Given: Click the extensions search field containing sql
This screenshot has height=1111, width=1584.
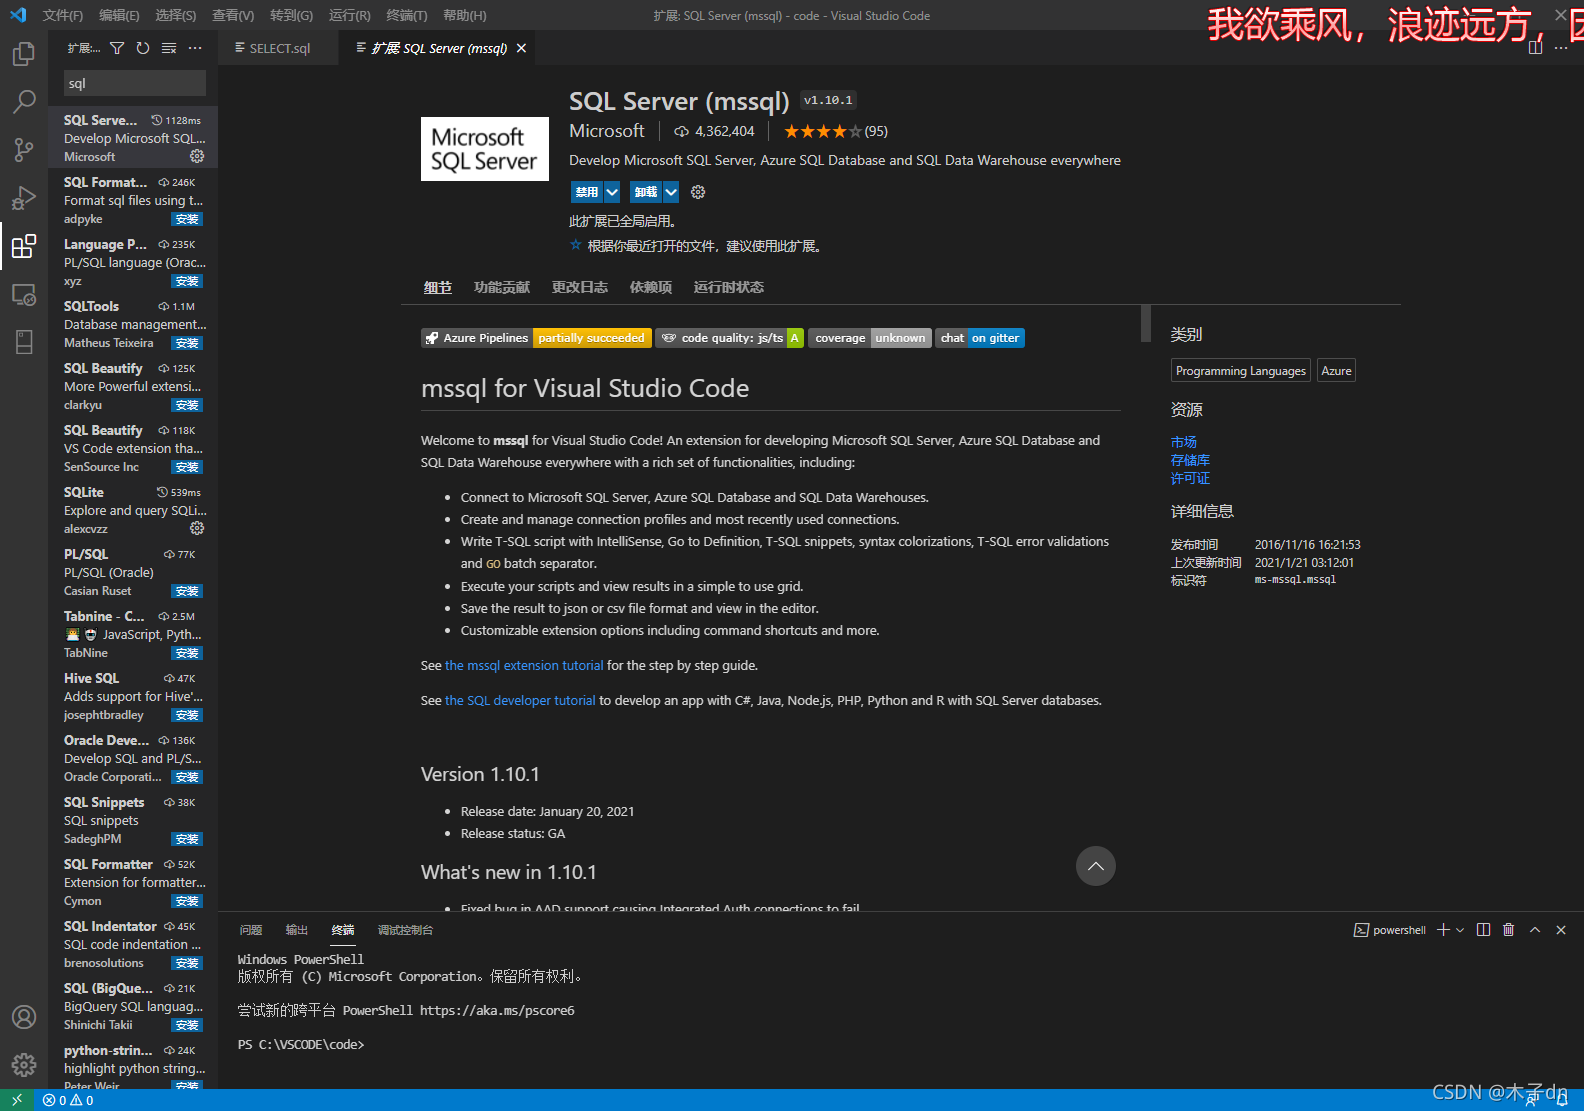Looking at the screenshot, I should click(135, 83).
